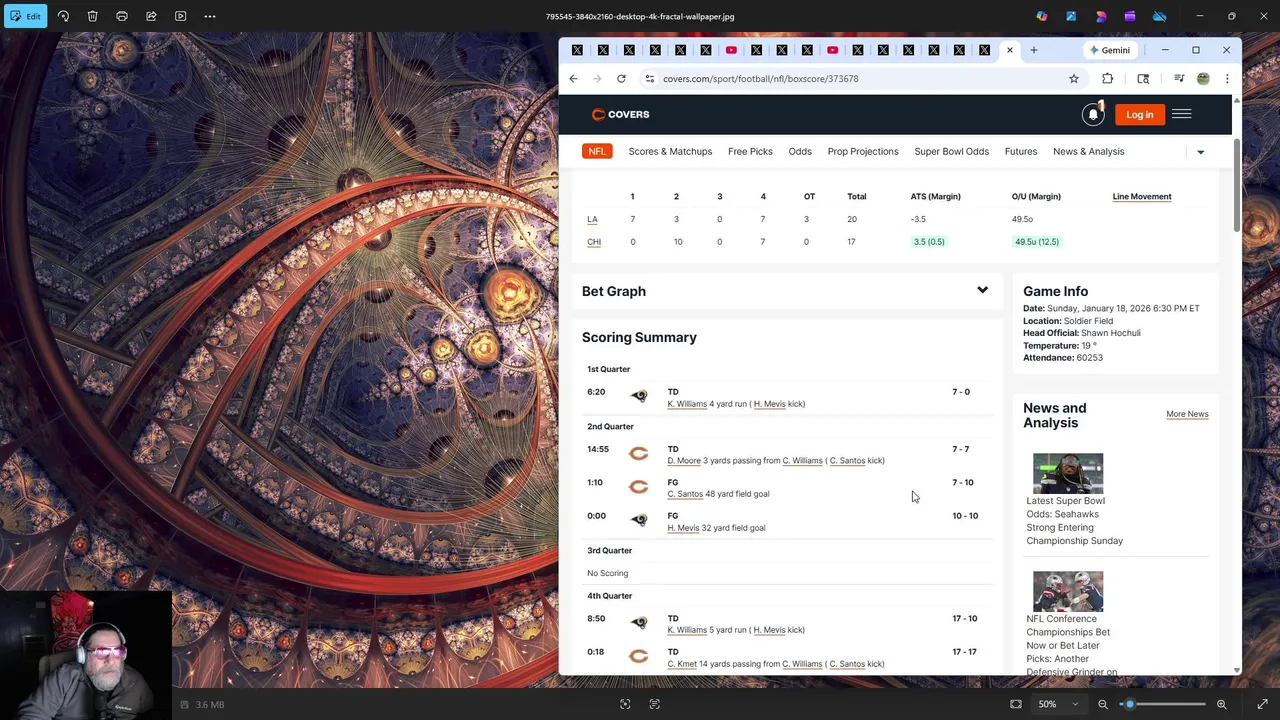Open Prop Projections menu item

[x=863, y=152]
